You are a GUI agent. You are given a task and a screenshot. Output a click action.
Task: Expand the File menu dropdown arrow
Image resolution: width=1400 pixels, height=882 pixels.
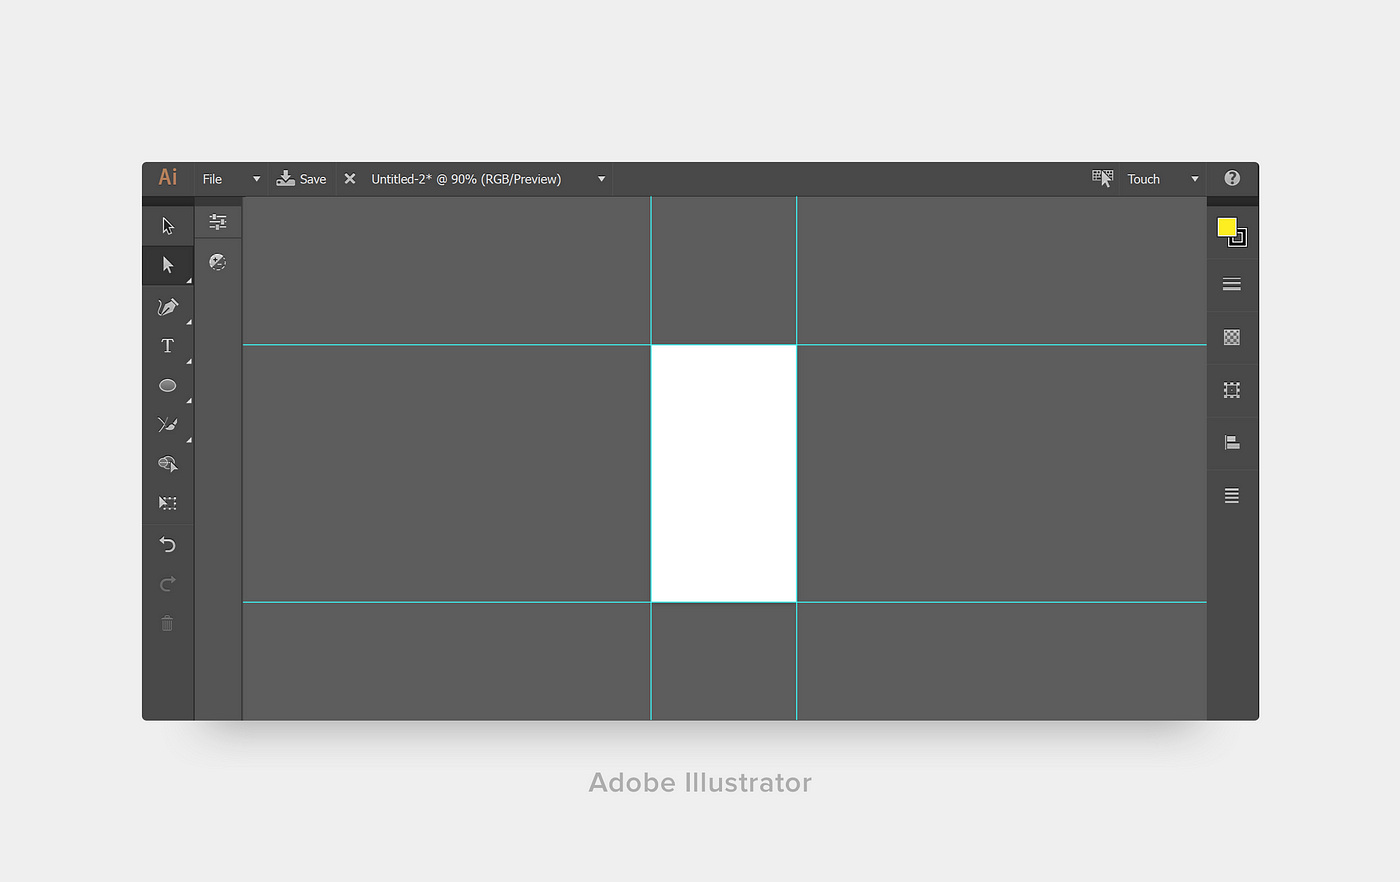tap(256, 179)
